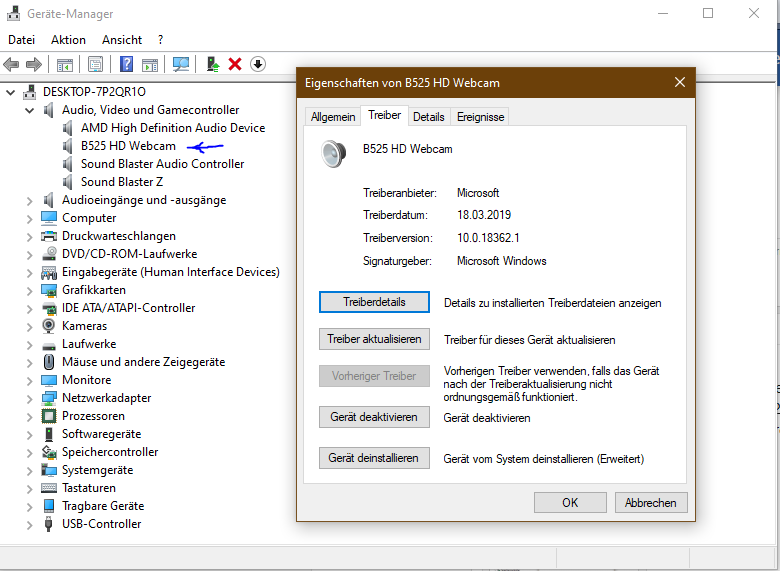Switch to the Details tab
Screen dimensions: 780x571
coord(429,117)
